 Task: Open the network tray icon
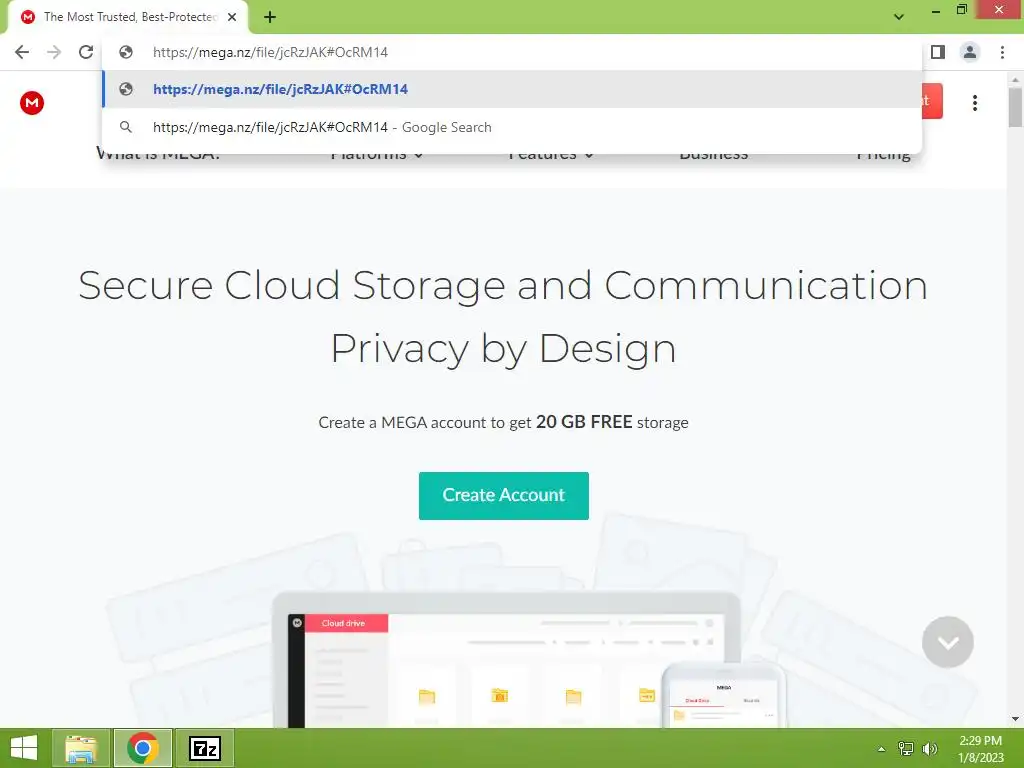click(906, 748)
